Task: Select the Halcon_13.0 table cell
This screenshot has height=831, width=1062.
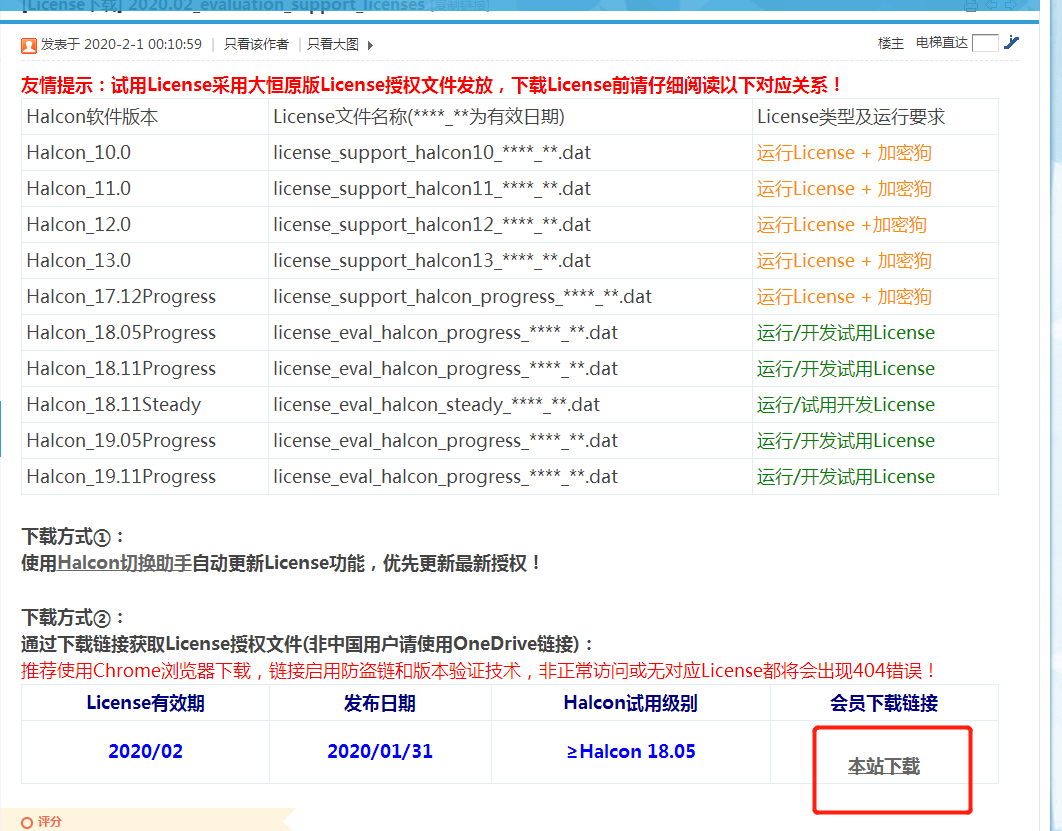Action: coord(78,260)
